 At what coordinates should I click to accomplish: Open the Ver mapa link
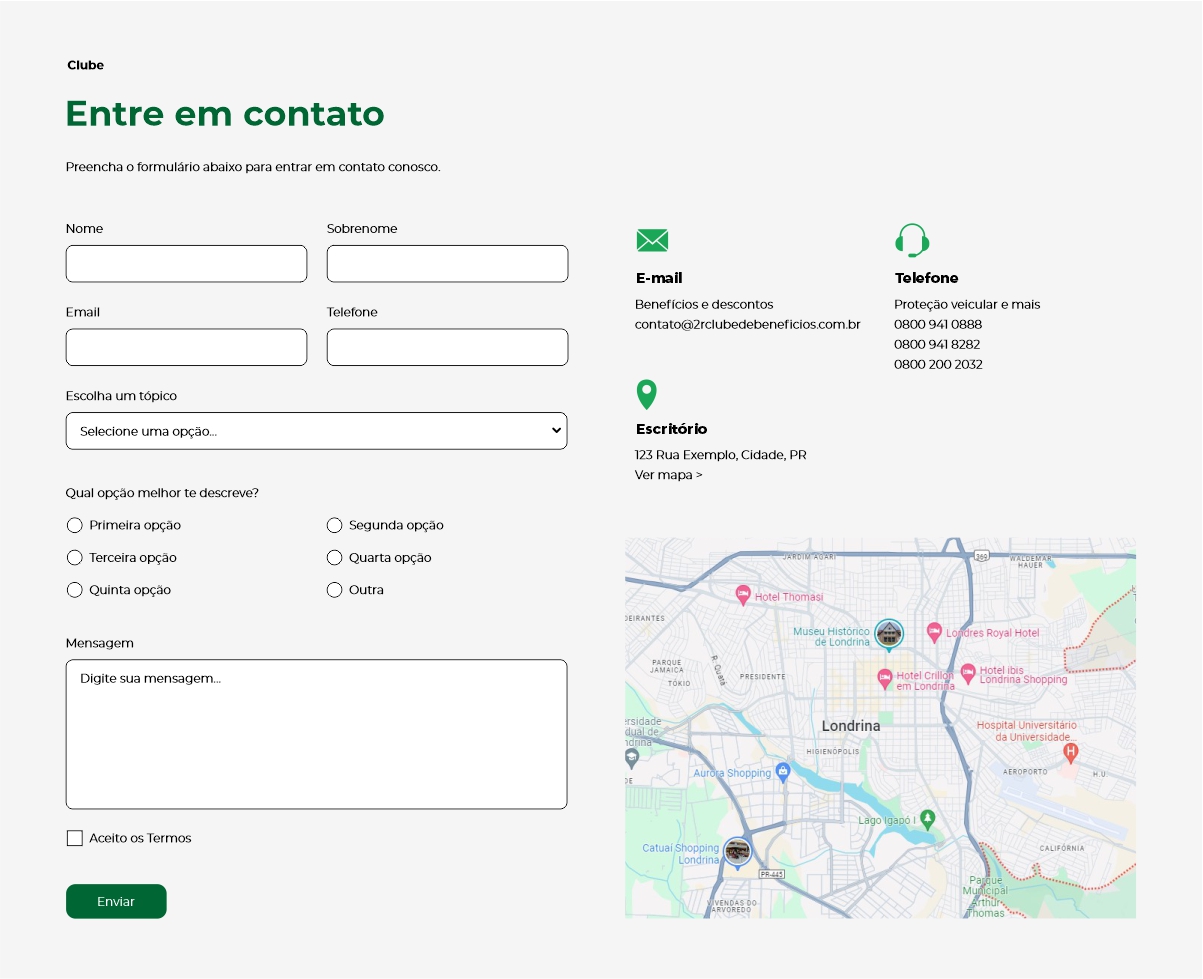coord(668,475)
